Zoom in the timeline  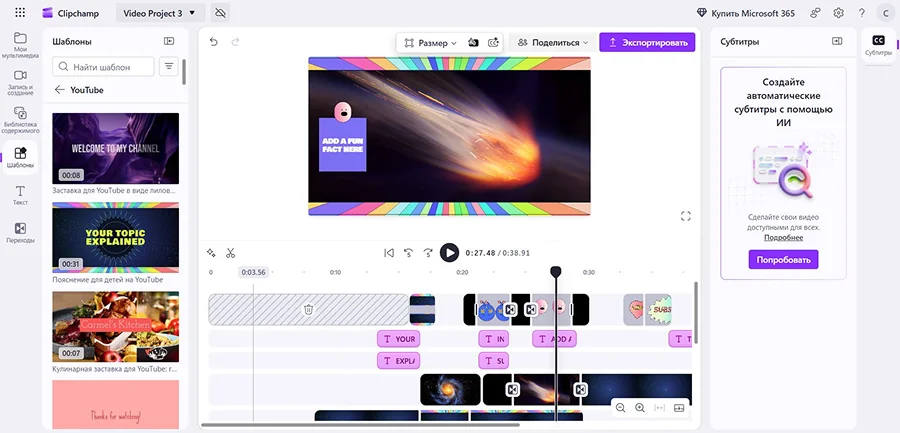[x=640, y=408]
